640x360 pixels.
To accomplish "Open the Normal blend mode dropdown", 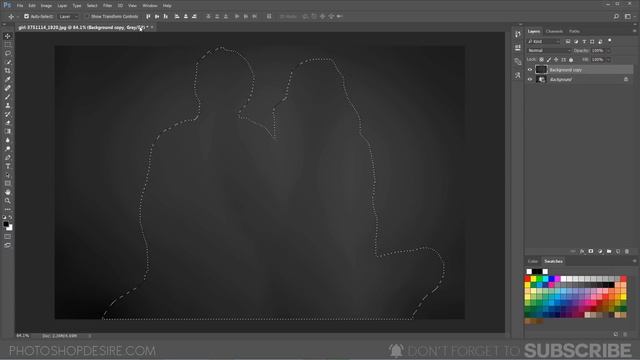I will 549,51.
